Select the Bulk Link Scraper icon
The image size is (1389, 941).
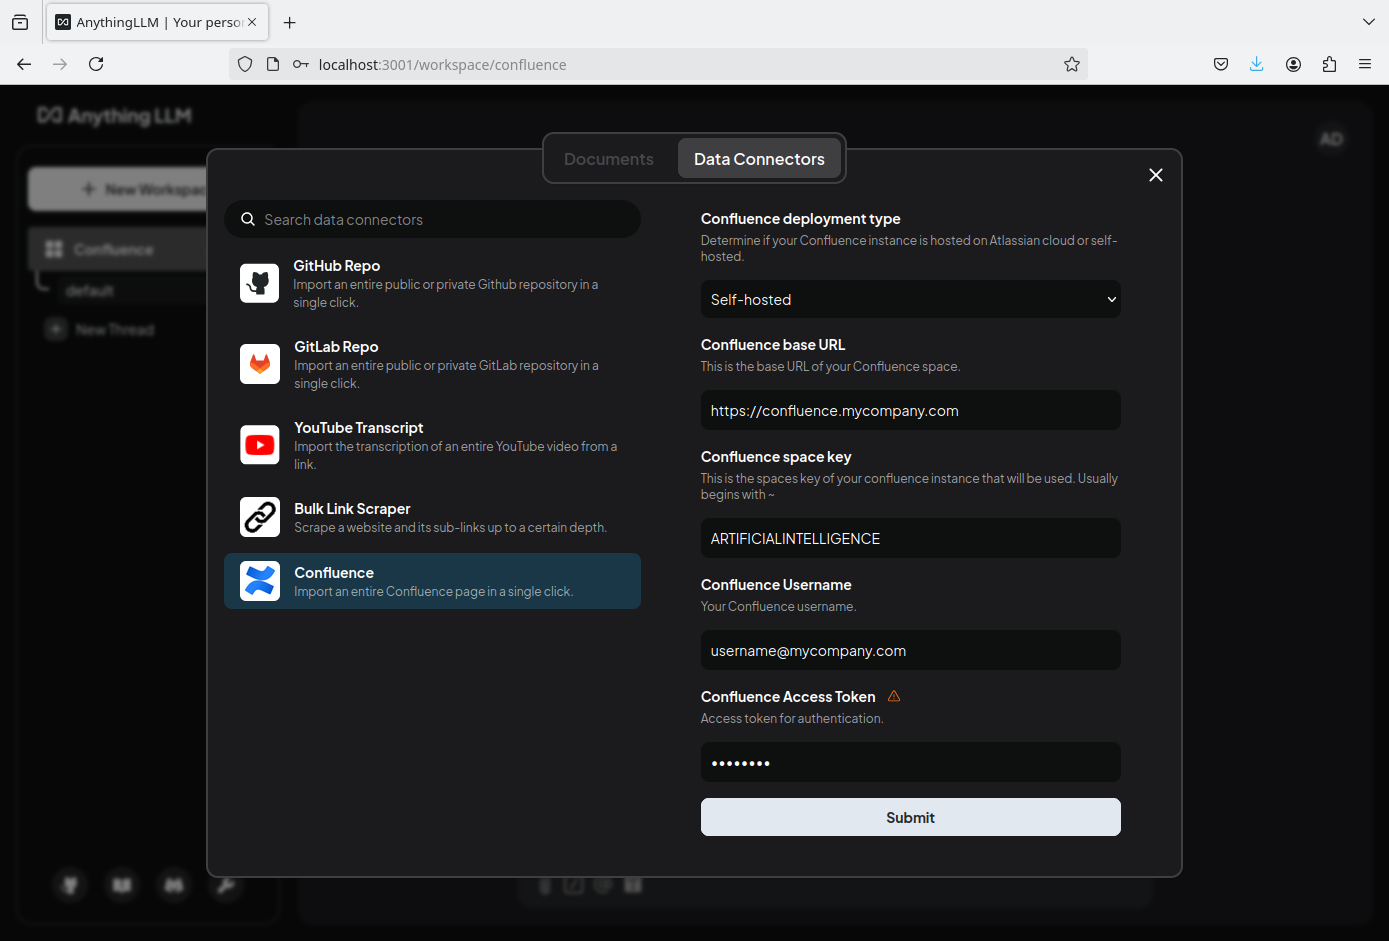click(x=260, y=517)
